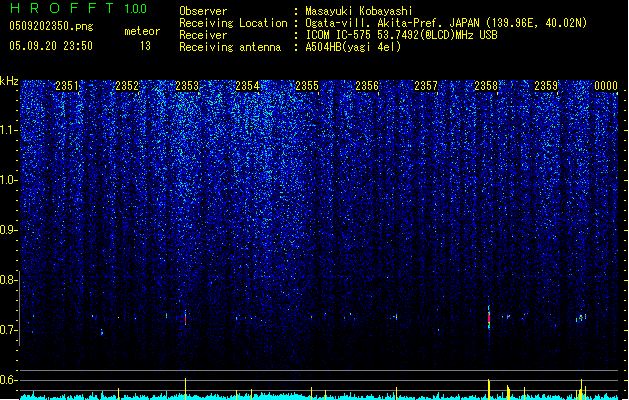Click the Observer label
Screen dimensions: 629x400
point(203,11)
